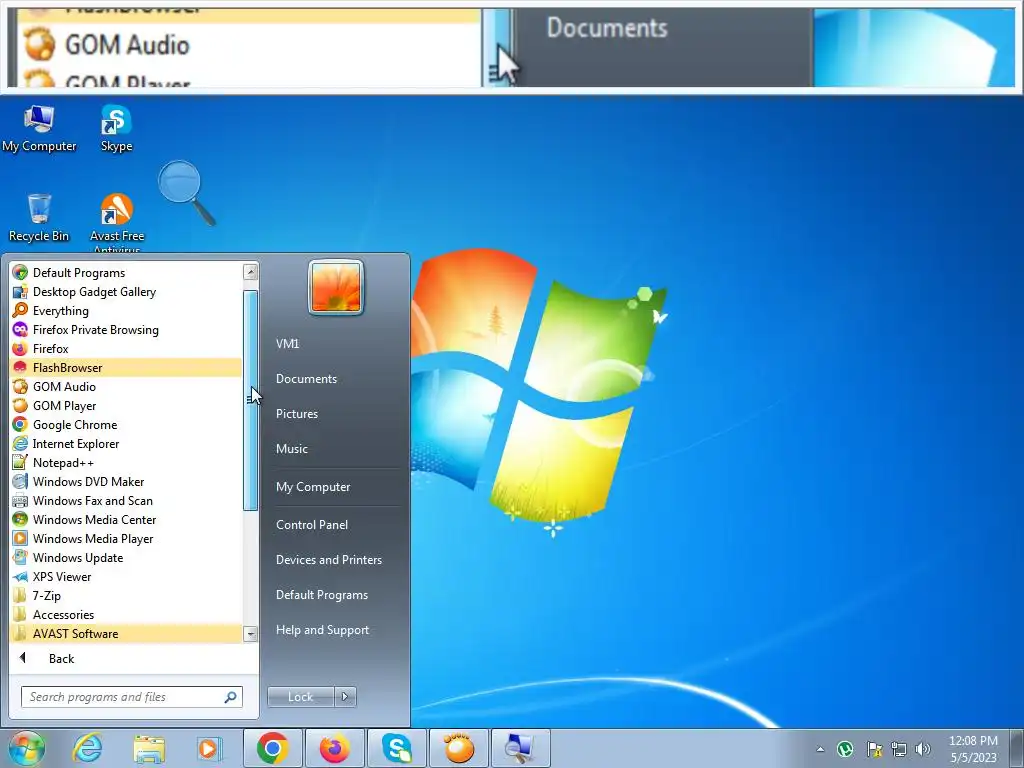This screenshot has width=1024, height=768.
Task: Expand the 7-Zip folder
Action: (x=126, y=595)
